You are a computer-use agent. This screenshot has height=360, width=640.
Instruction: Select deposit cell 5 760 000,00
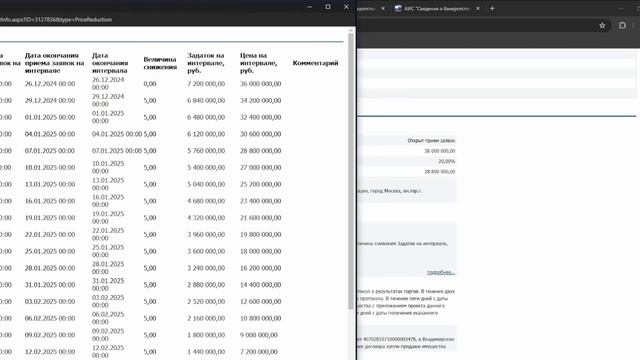tap(206, 151)
